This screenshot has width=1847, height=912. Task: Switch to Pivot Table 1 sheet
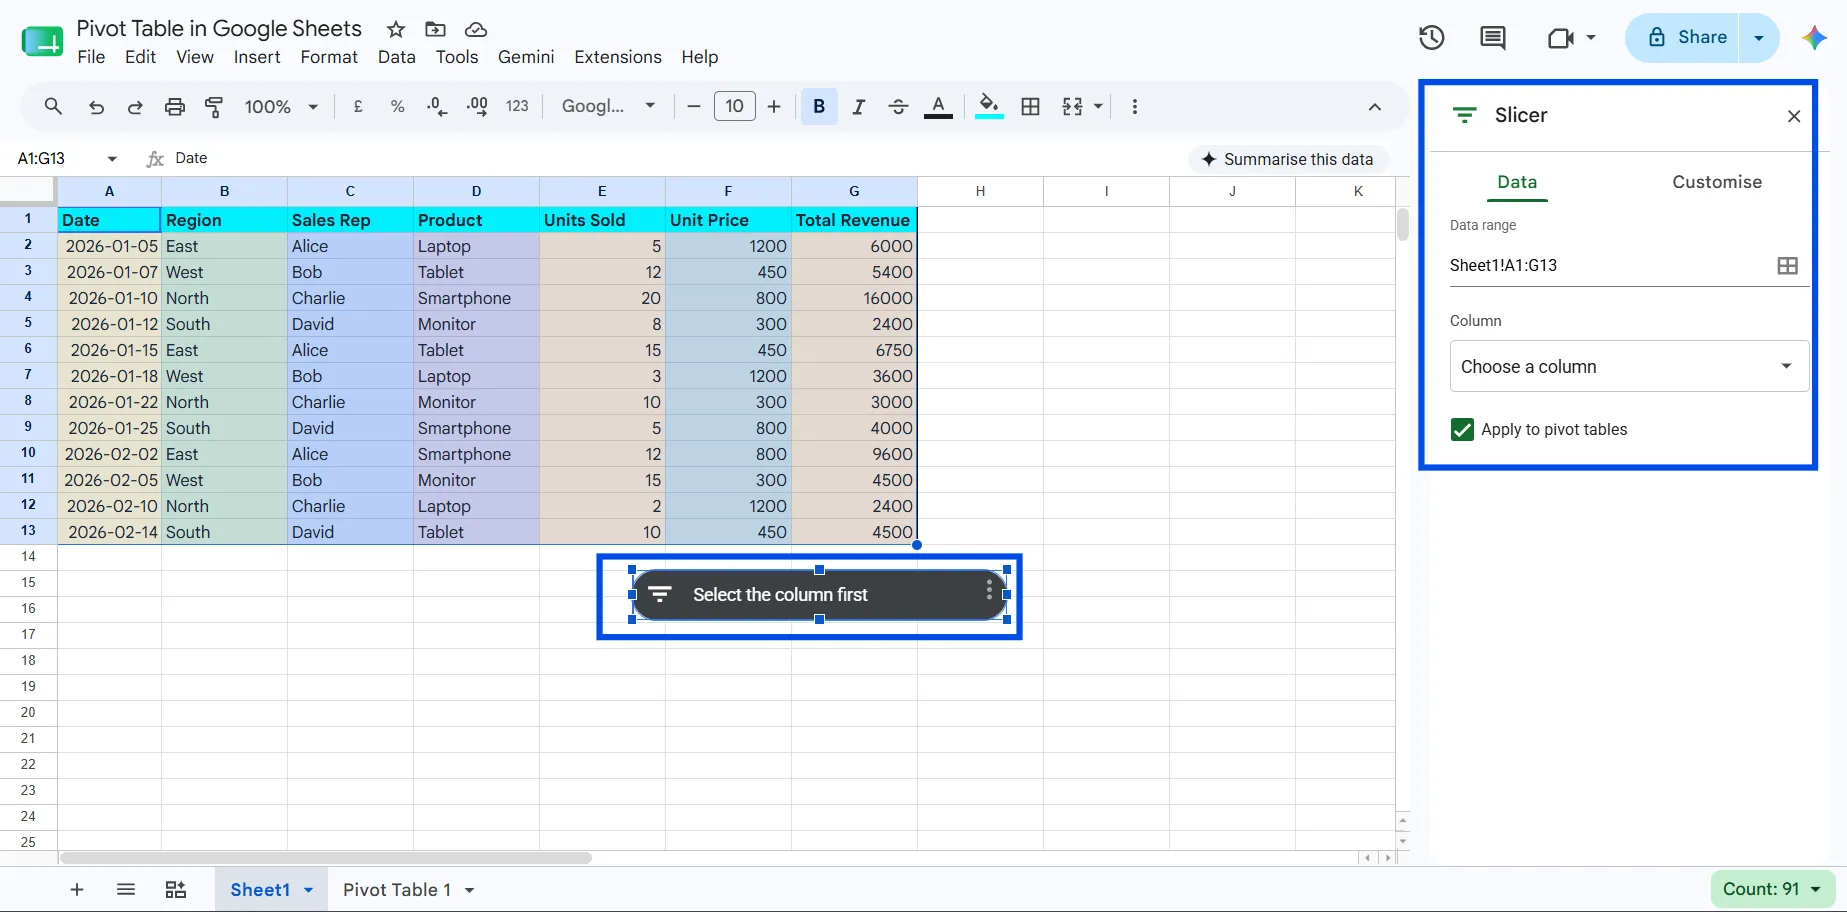(x=397, y=890)
